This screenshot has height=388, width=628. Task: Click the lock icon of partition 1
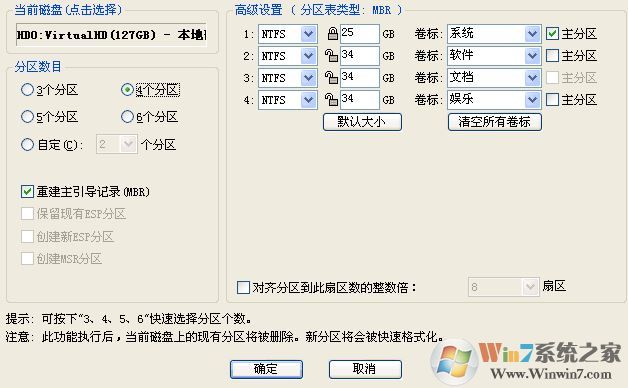pyautogui.click(x=332, y=34)
